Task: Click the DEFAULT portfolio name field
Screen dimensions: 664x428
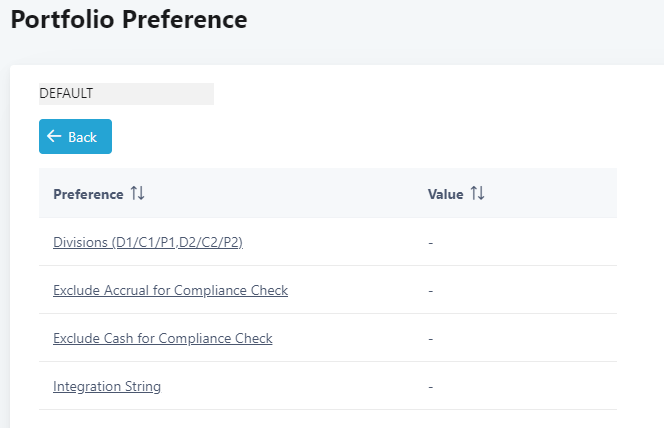Action: (126, 93)
